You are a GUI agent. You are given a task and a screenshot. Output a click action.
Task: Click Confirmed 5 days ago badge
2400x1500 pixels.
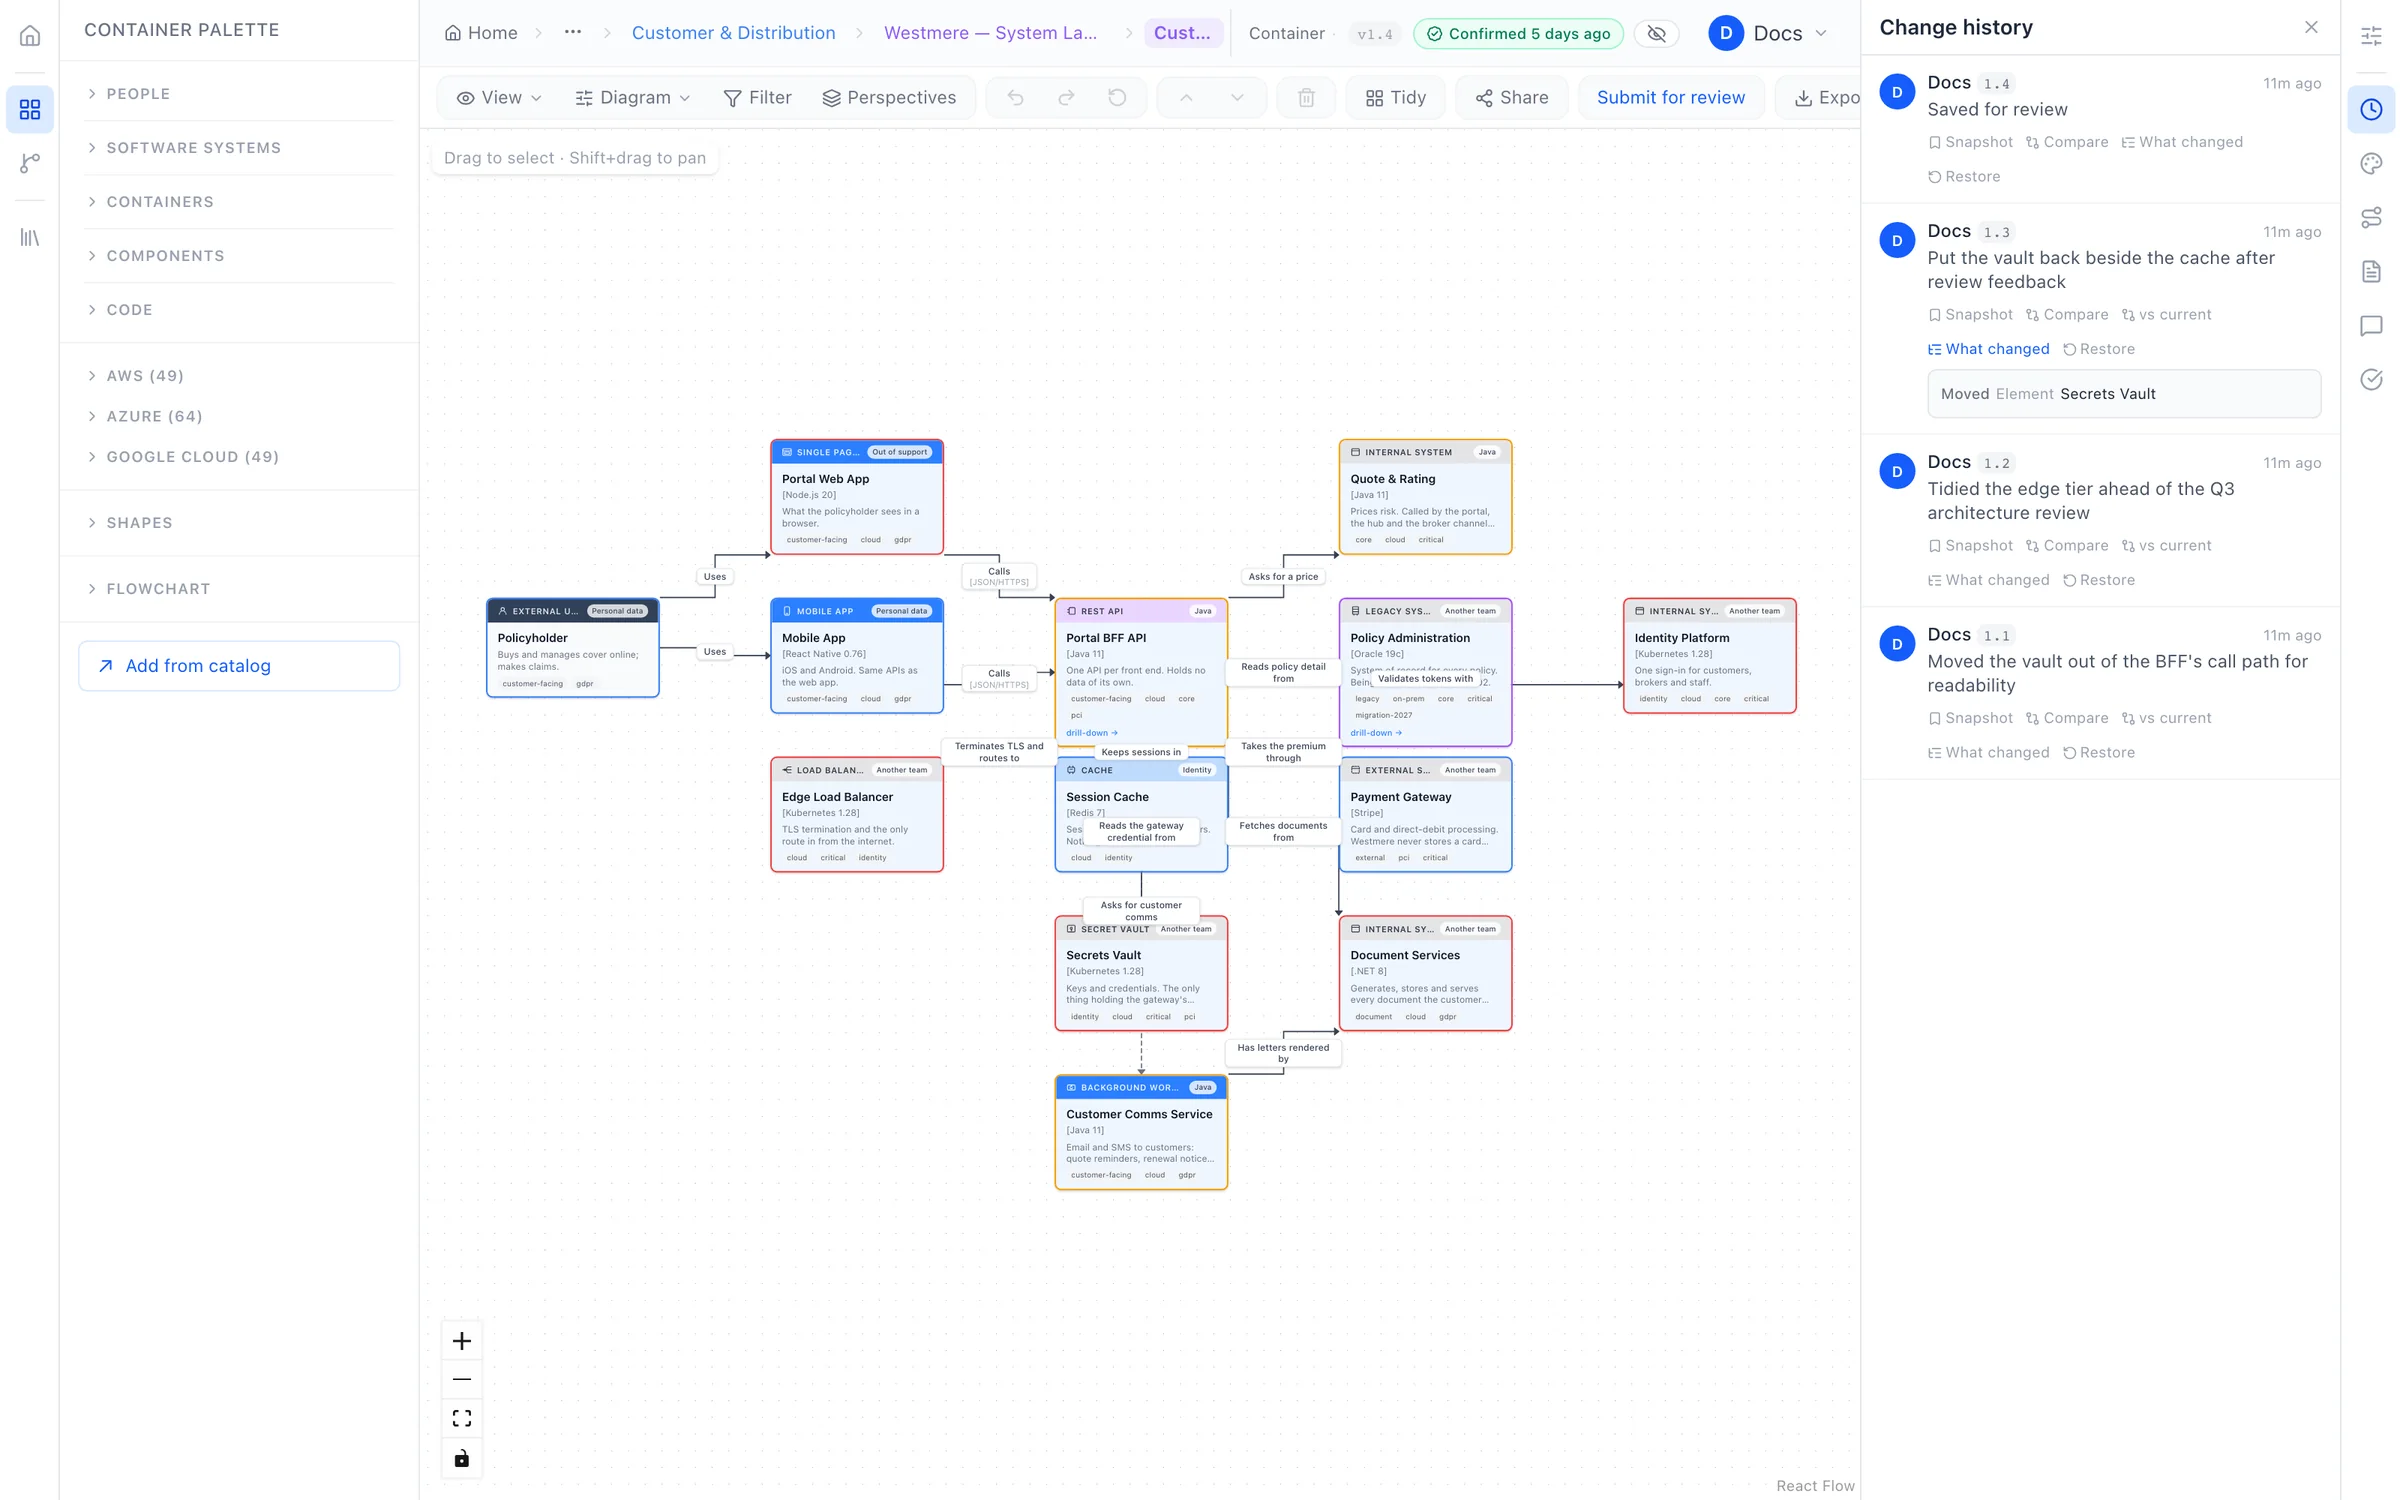[1518, 33]
